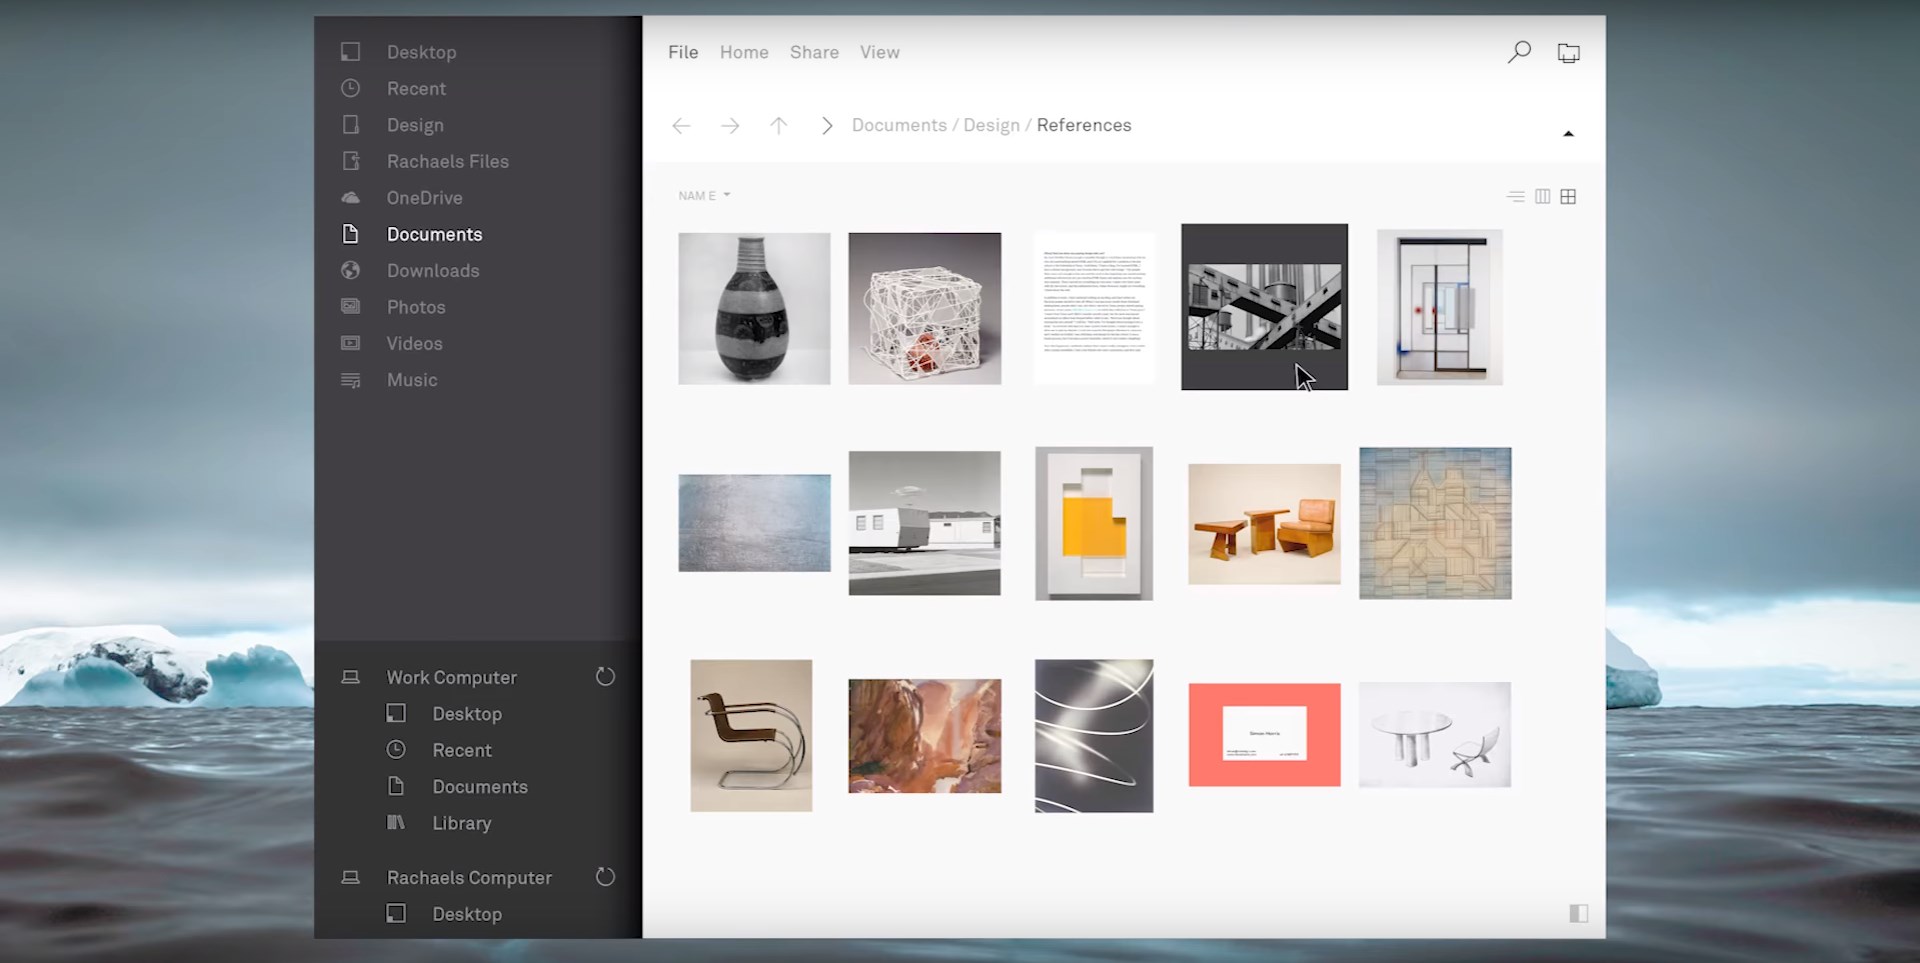Open the Name sort dropdown
This screenshot has width=1920, height=963.
tap(704, 196)
